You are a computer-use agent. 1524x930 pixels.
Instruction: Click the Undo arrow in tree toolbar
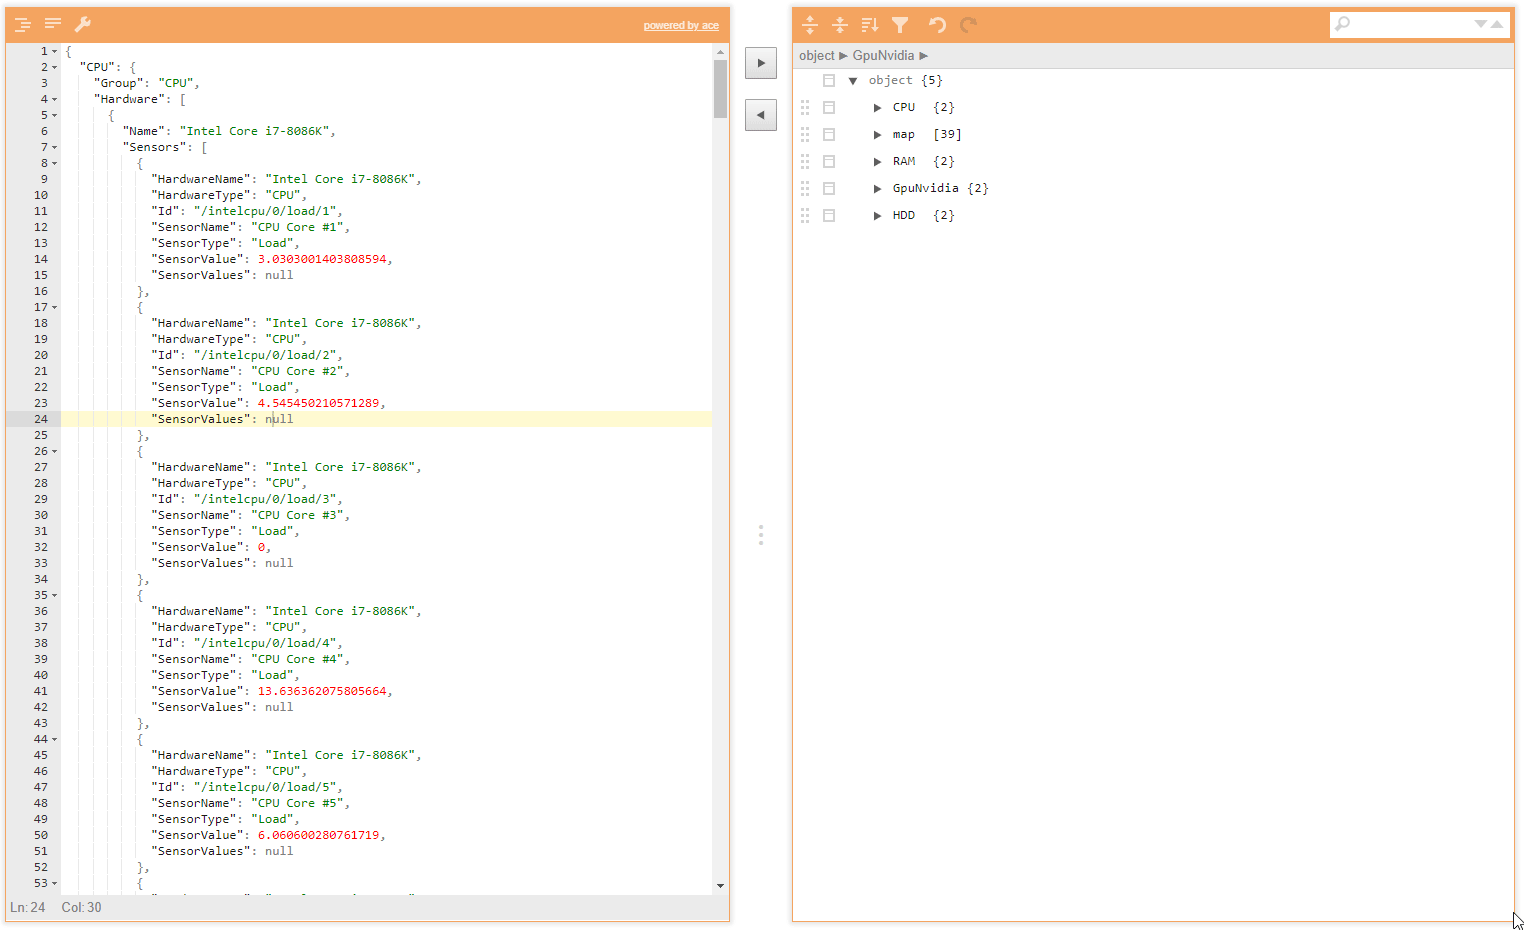click(937, 25)
